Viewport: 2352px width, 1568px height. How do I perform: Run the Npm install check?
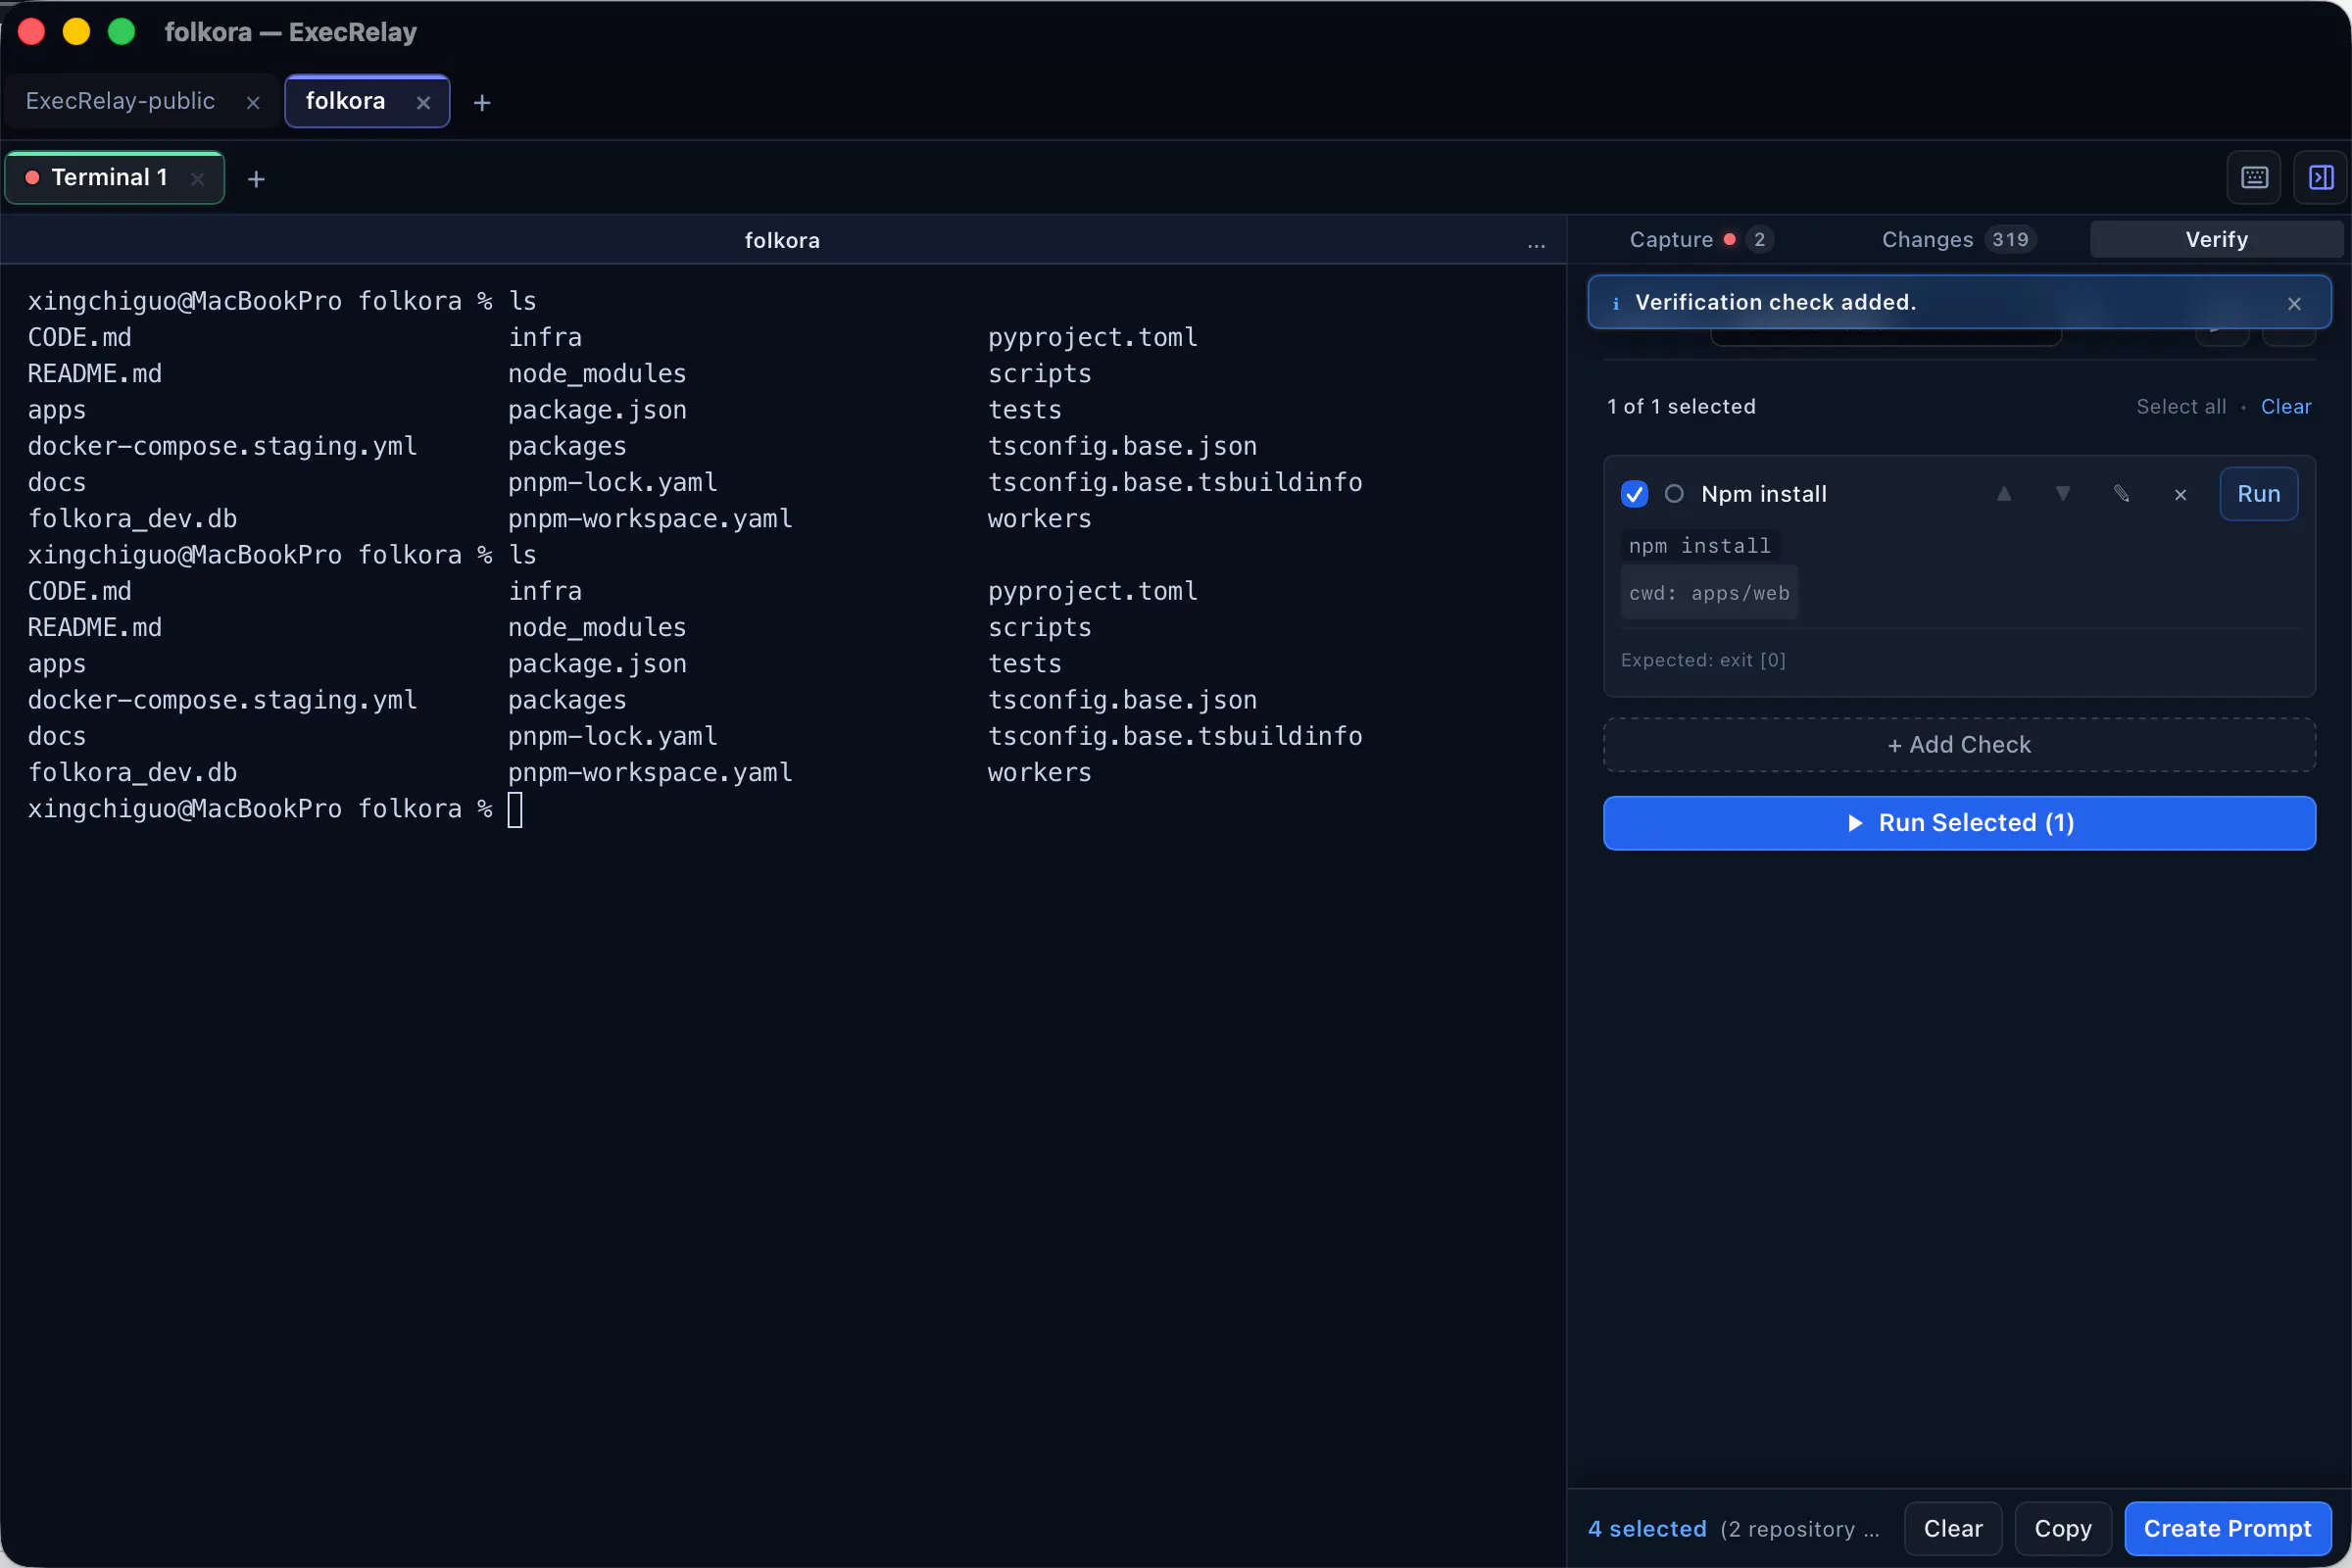point(2258,494)
